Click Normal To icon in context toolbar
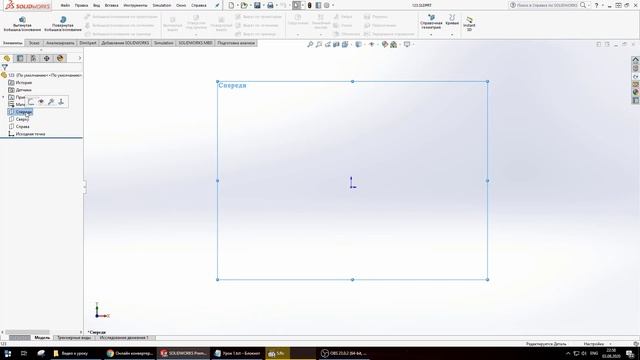The height and width of the screenshot is (360, 640). [x=61, y=102]
